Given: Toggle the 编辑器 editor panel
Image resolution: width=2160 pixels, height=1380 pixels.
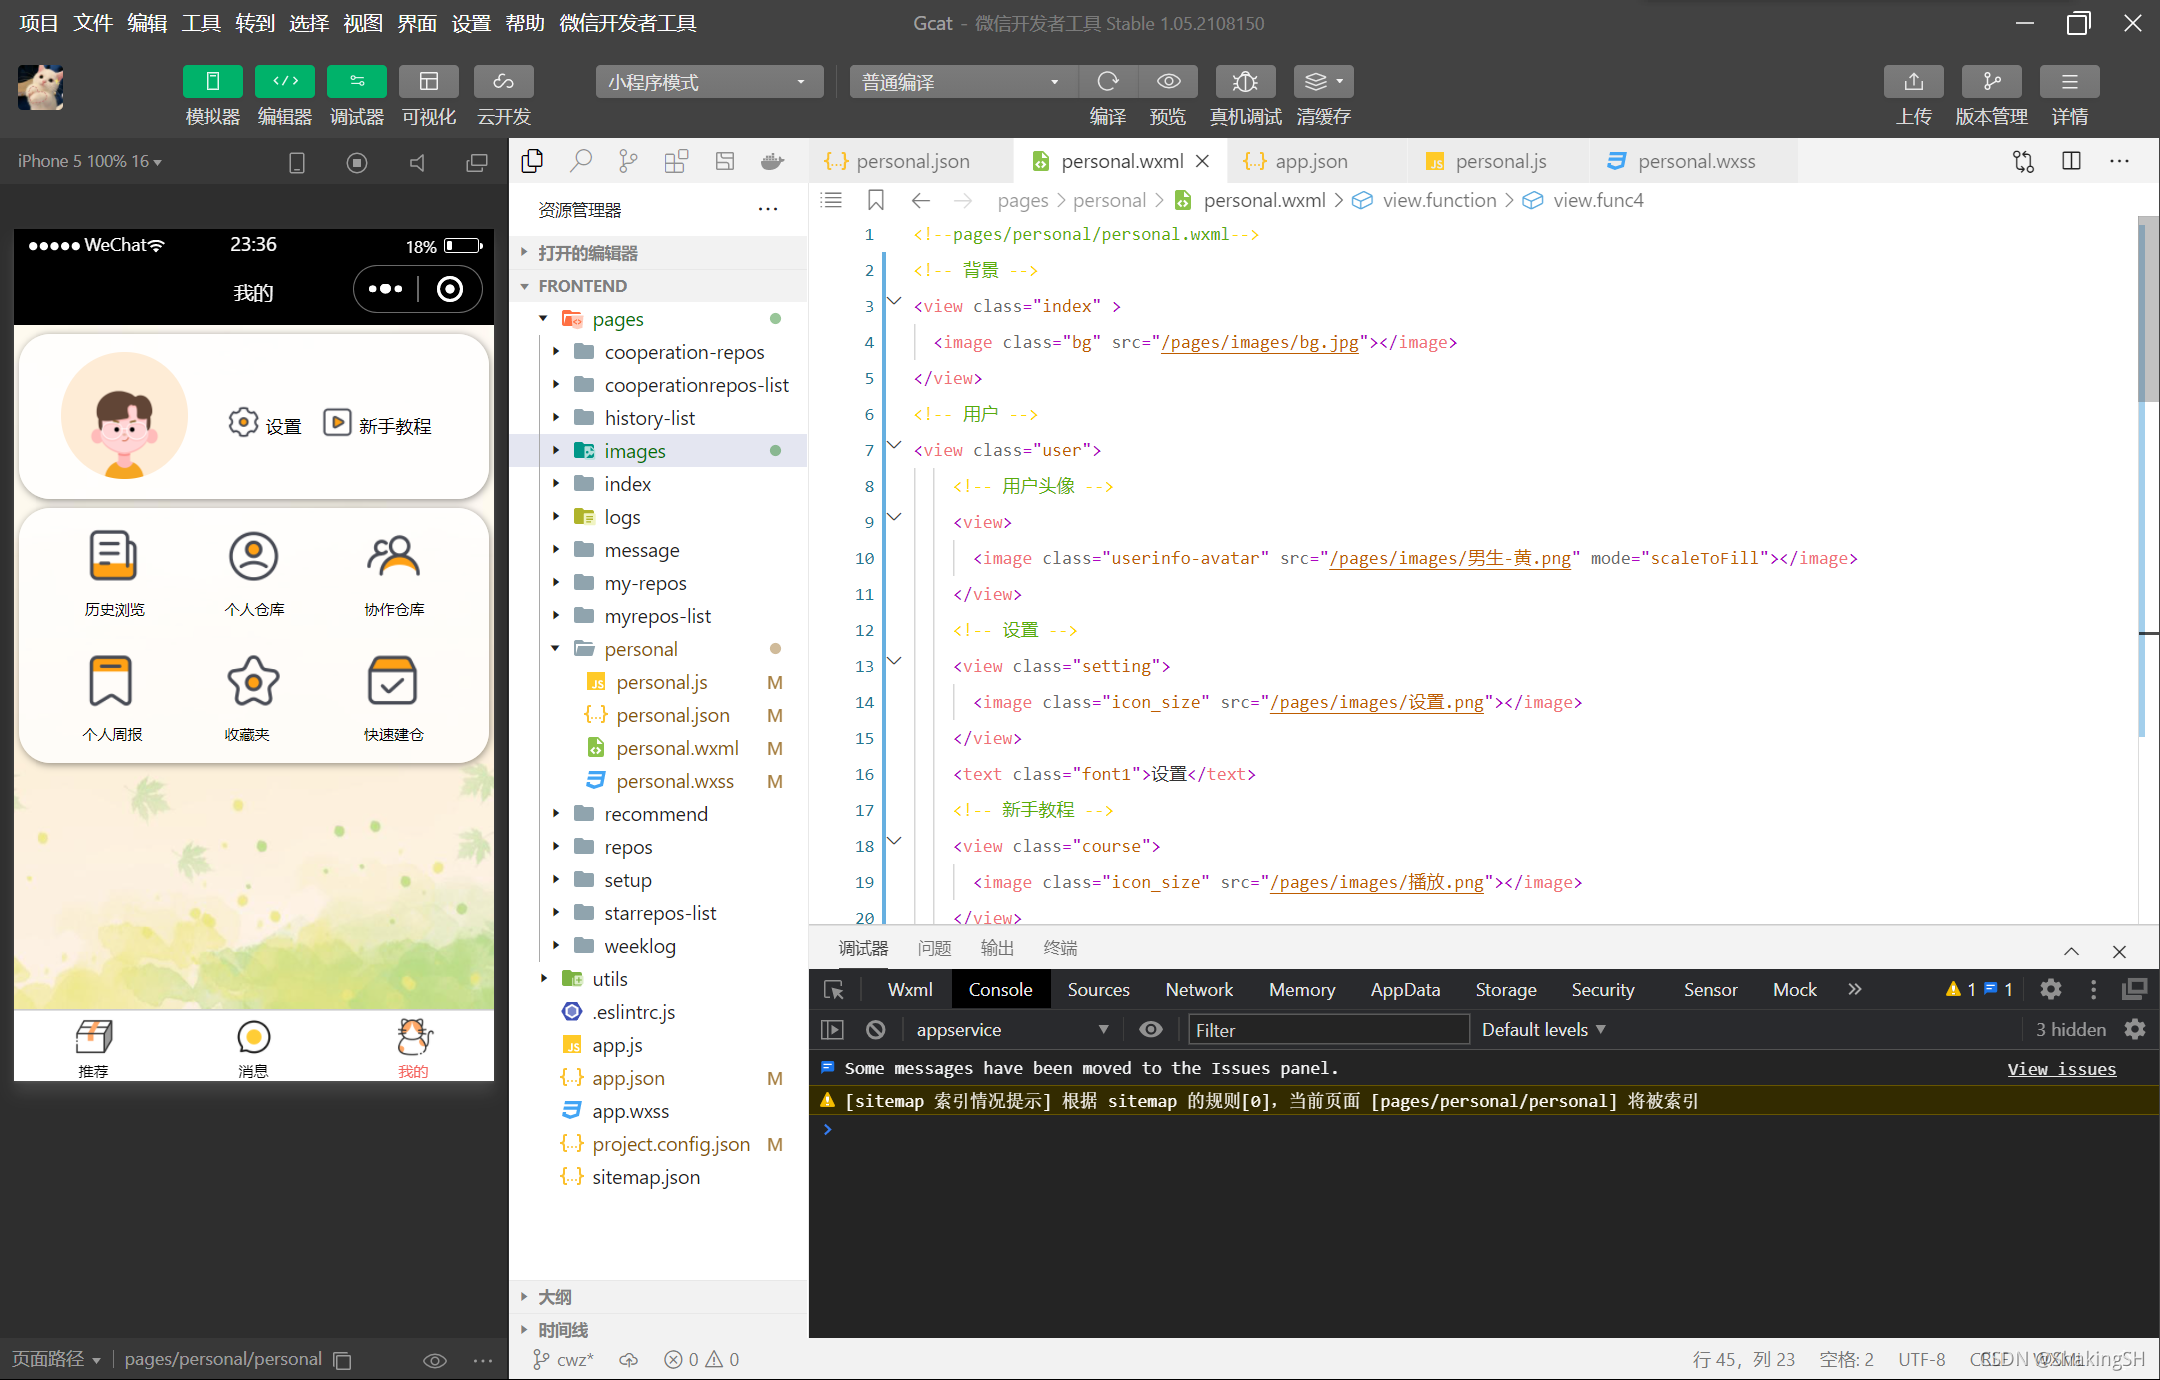Looking at the screenshot, I should coord(284,82).
